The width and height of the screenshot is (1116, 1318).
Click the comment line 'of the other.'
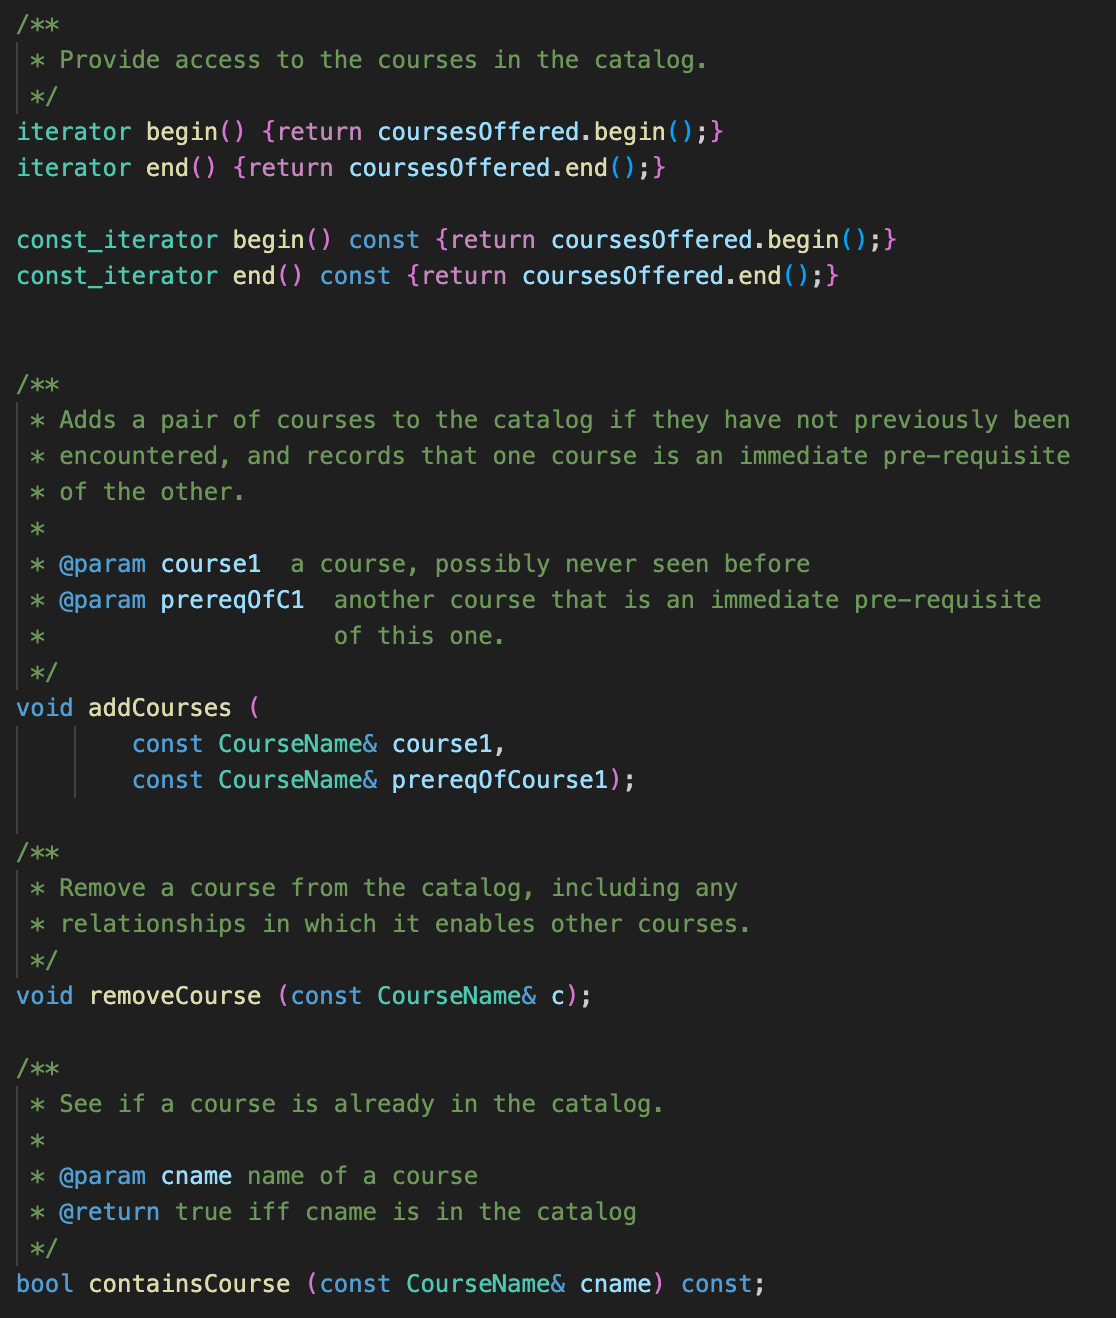pyautogui.click(x=152, y=492)
